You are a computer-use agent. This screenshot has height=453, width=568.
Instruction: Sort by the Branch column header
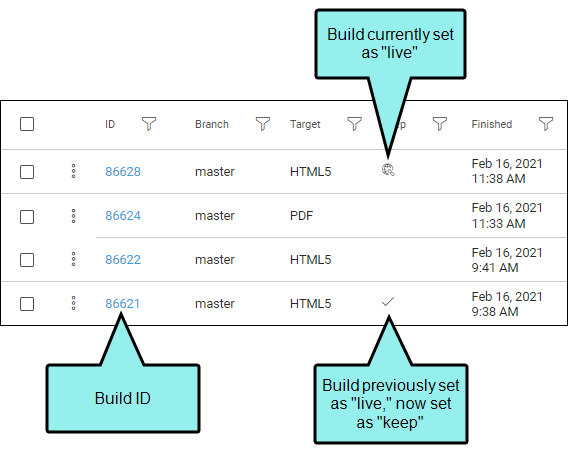coord(212,124)
